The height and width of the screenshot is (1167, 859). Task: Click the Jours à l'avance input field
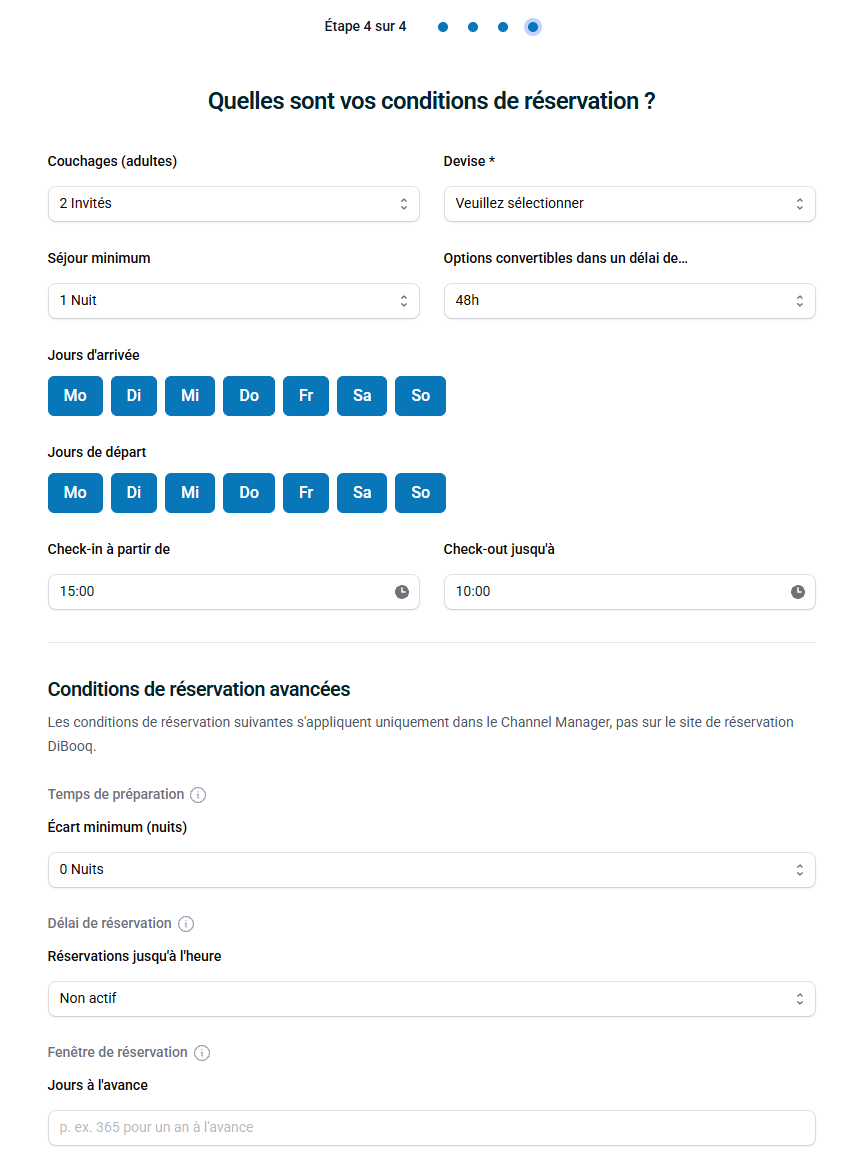click(x=432, y=1128)
